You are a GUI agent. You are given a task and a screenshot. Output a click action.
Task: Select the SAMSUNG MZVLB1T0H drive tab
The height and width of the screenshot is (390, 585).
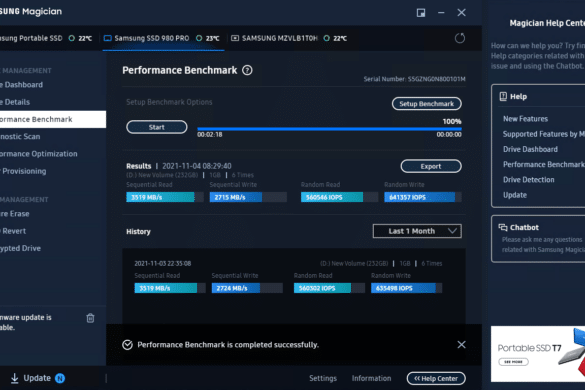[289, 38]
